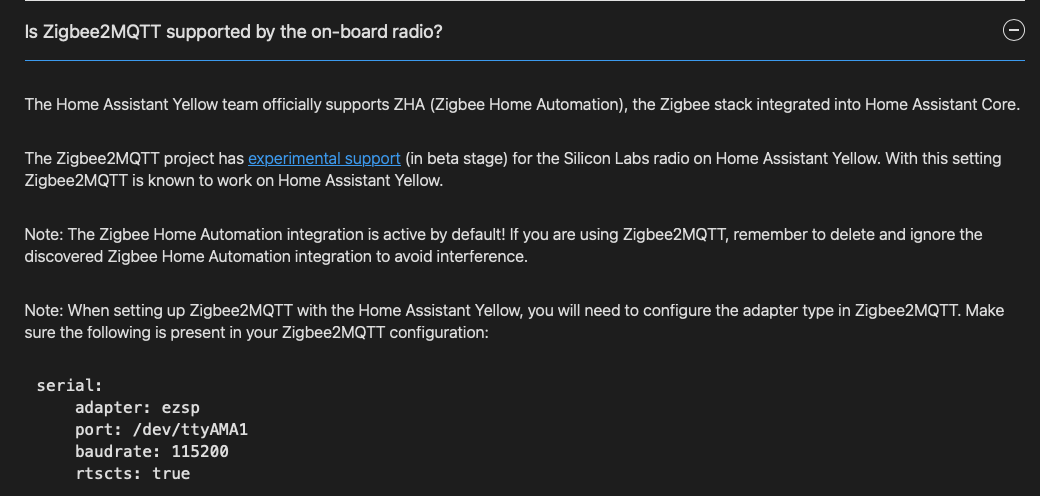Click the note about configuring the adapter type

pos(514,321)
